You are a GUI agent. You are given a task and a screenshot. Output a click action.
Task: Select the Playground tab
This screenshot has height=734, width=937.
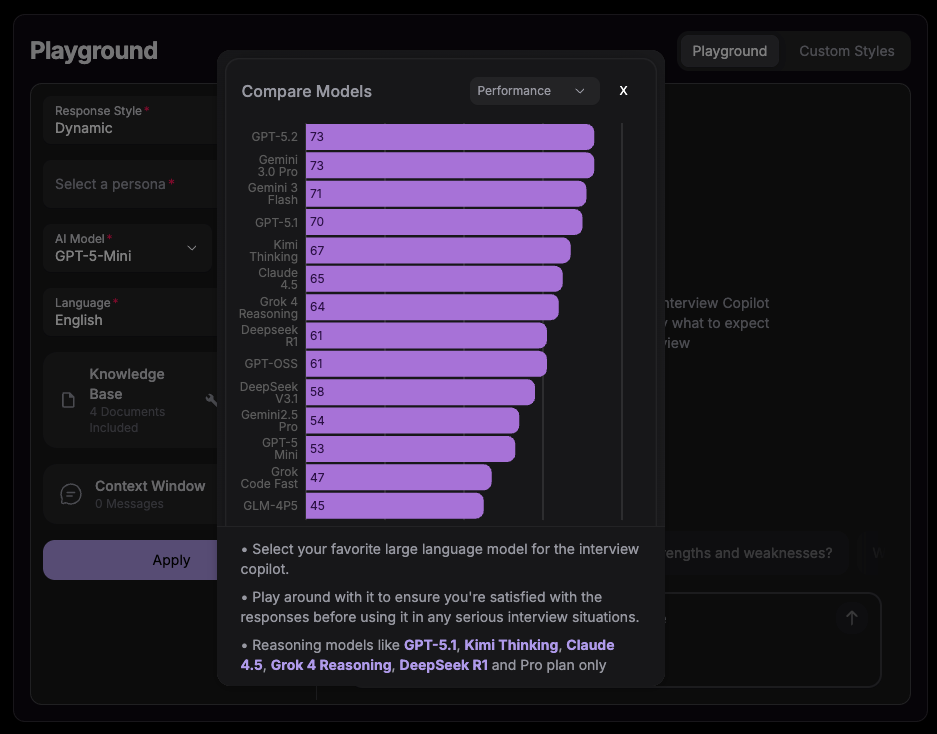pos(729,50)
